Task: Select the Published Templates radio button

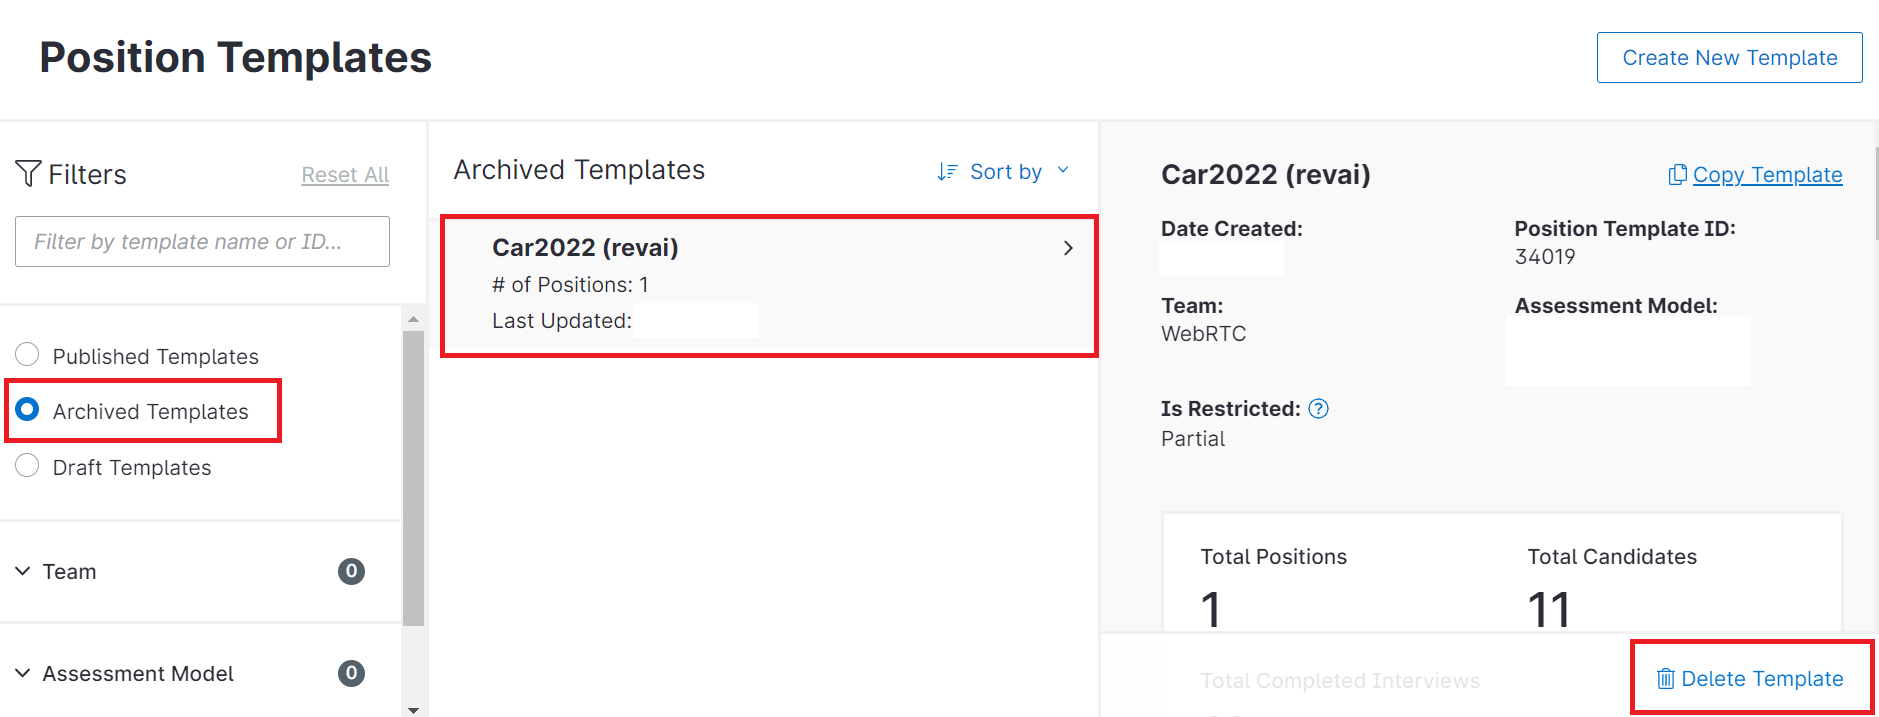Action: click(28, 355)
